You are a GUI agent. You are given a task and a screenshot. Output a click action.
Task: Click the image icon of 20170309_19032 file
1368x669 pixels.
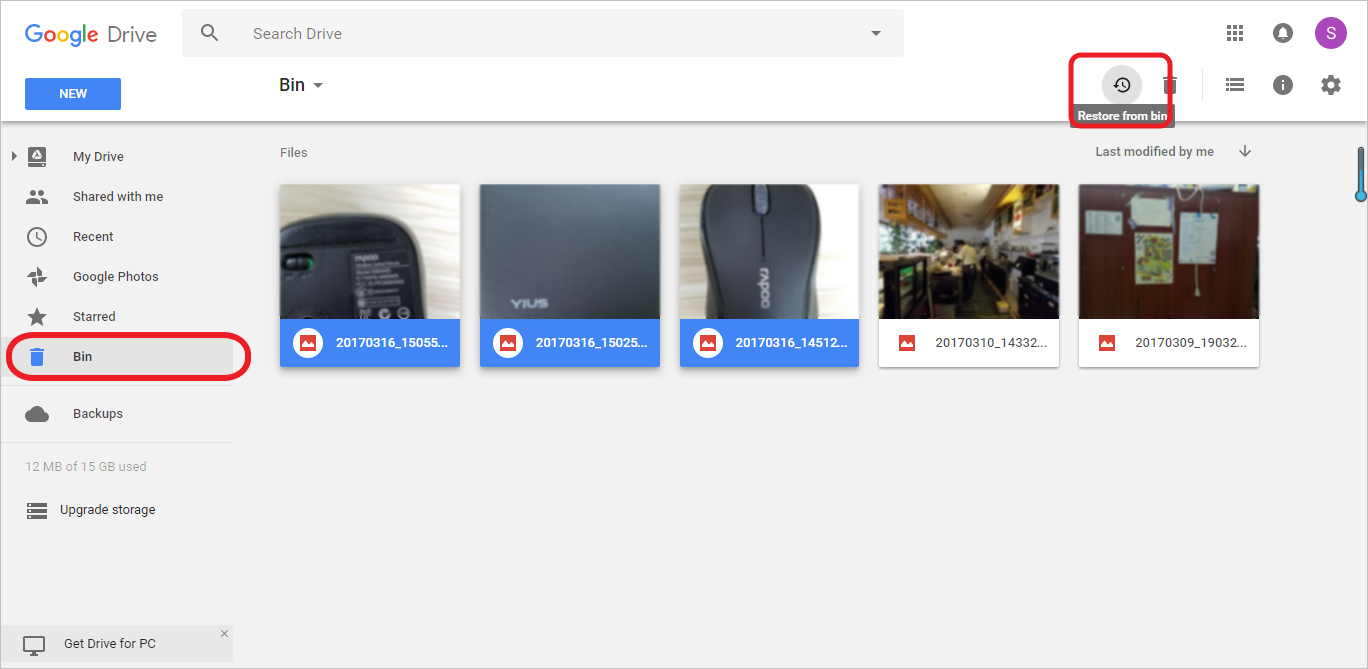[1107, 343]
